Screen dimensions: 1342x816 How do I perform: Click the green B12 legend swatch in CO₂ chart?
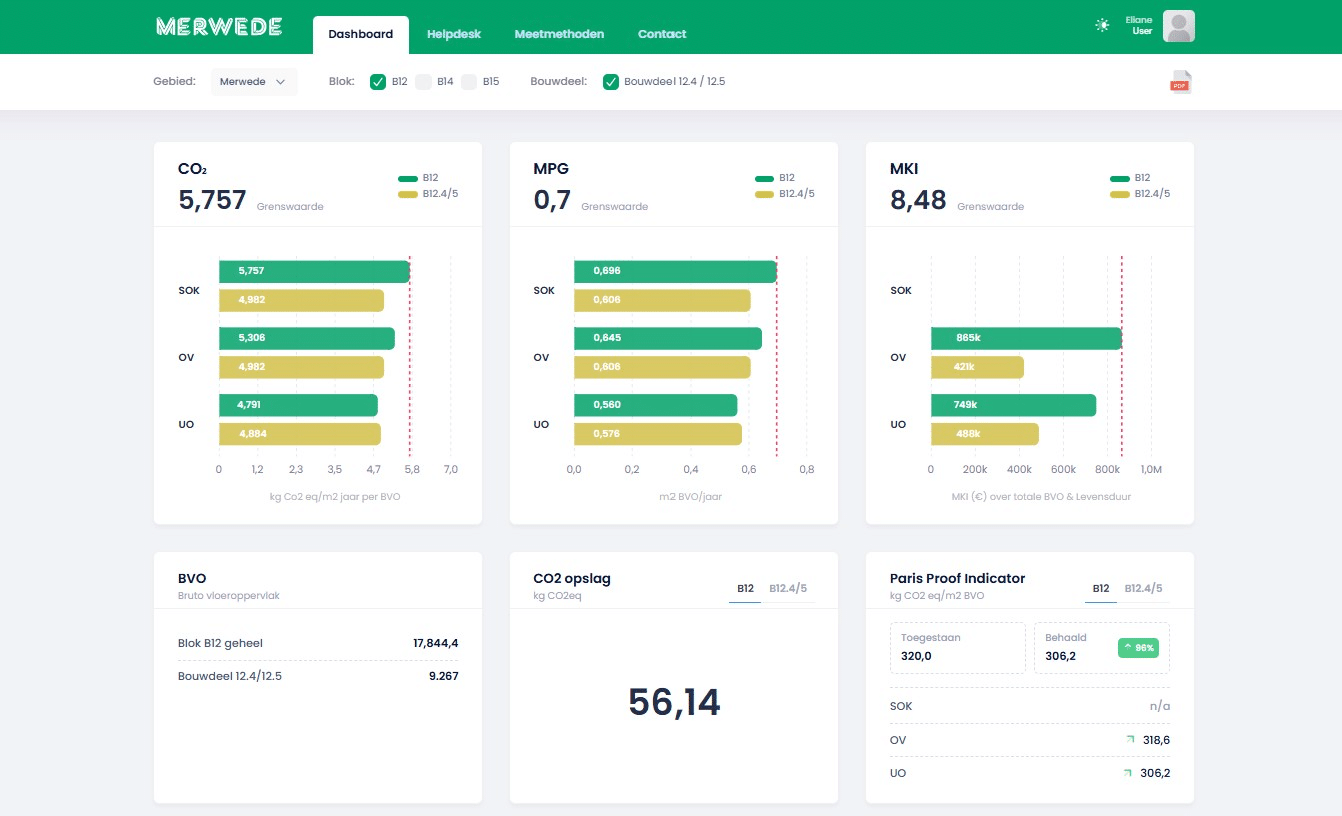click(x=408, y=178)
